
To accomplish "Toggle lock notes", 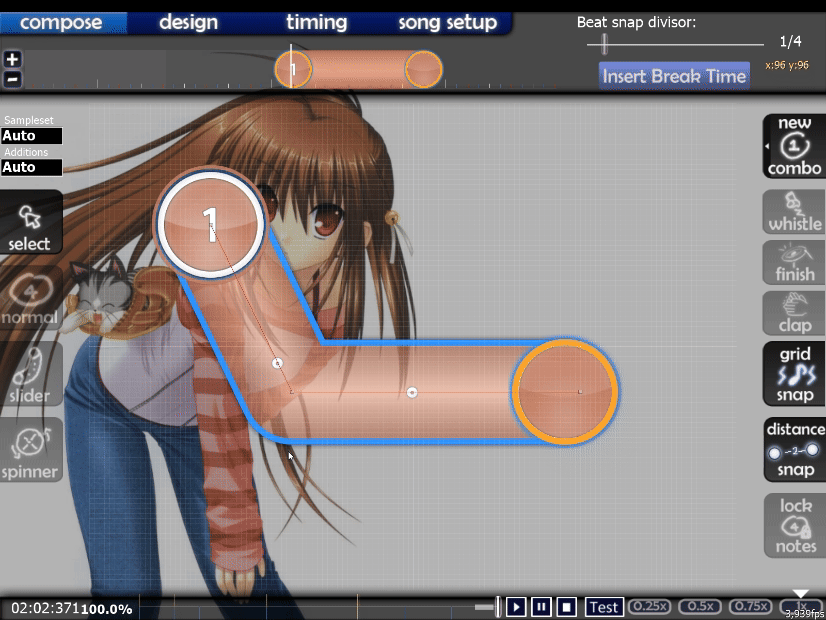I will point(794,525).
